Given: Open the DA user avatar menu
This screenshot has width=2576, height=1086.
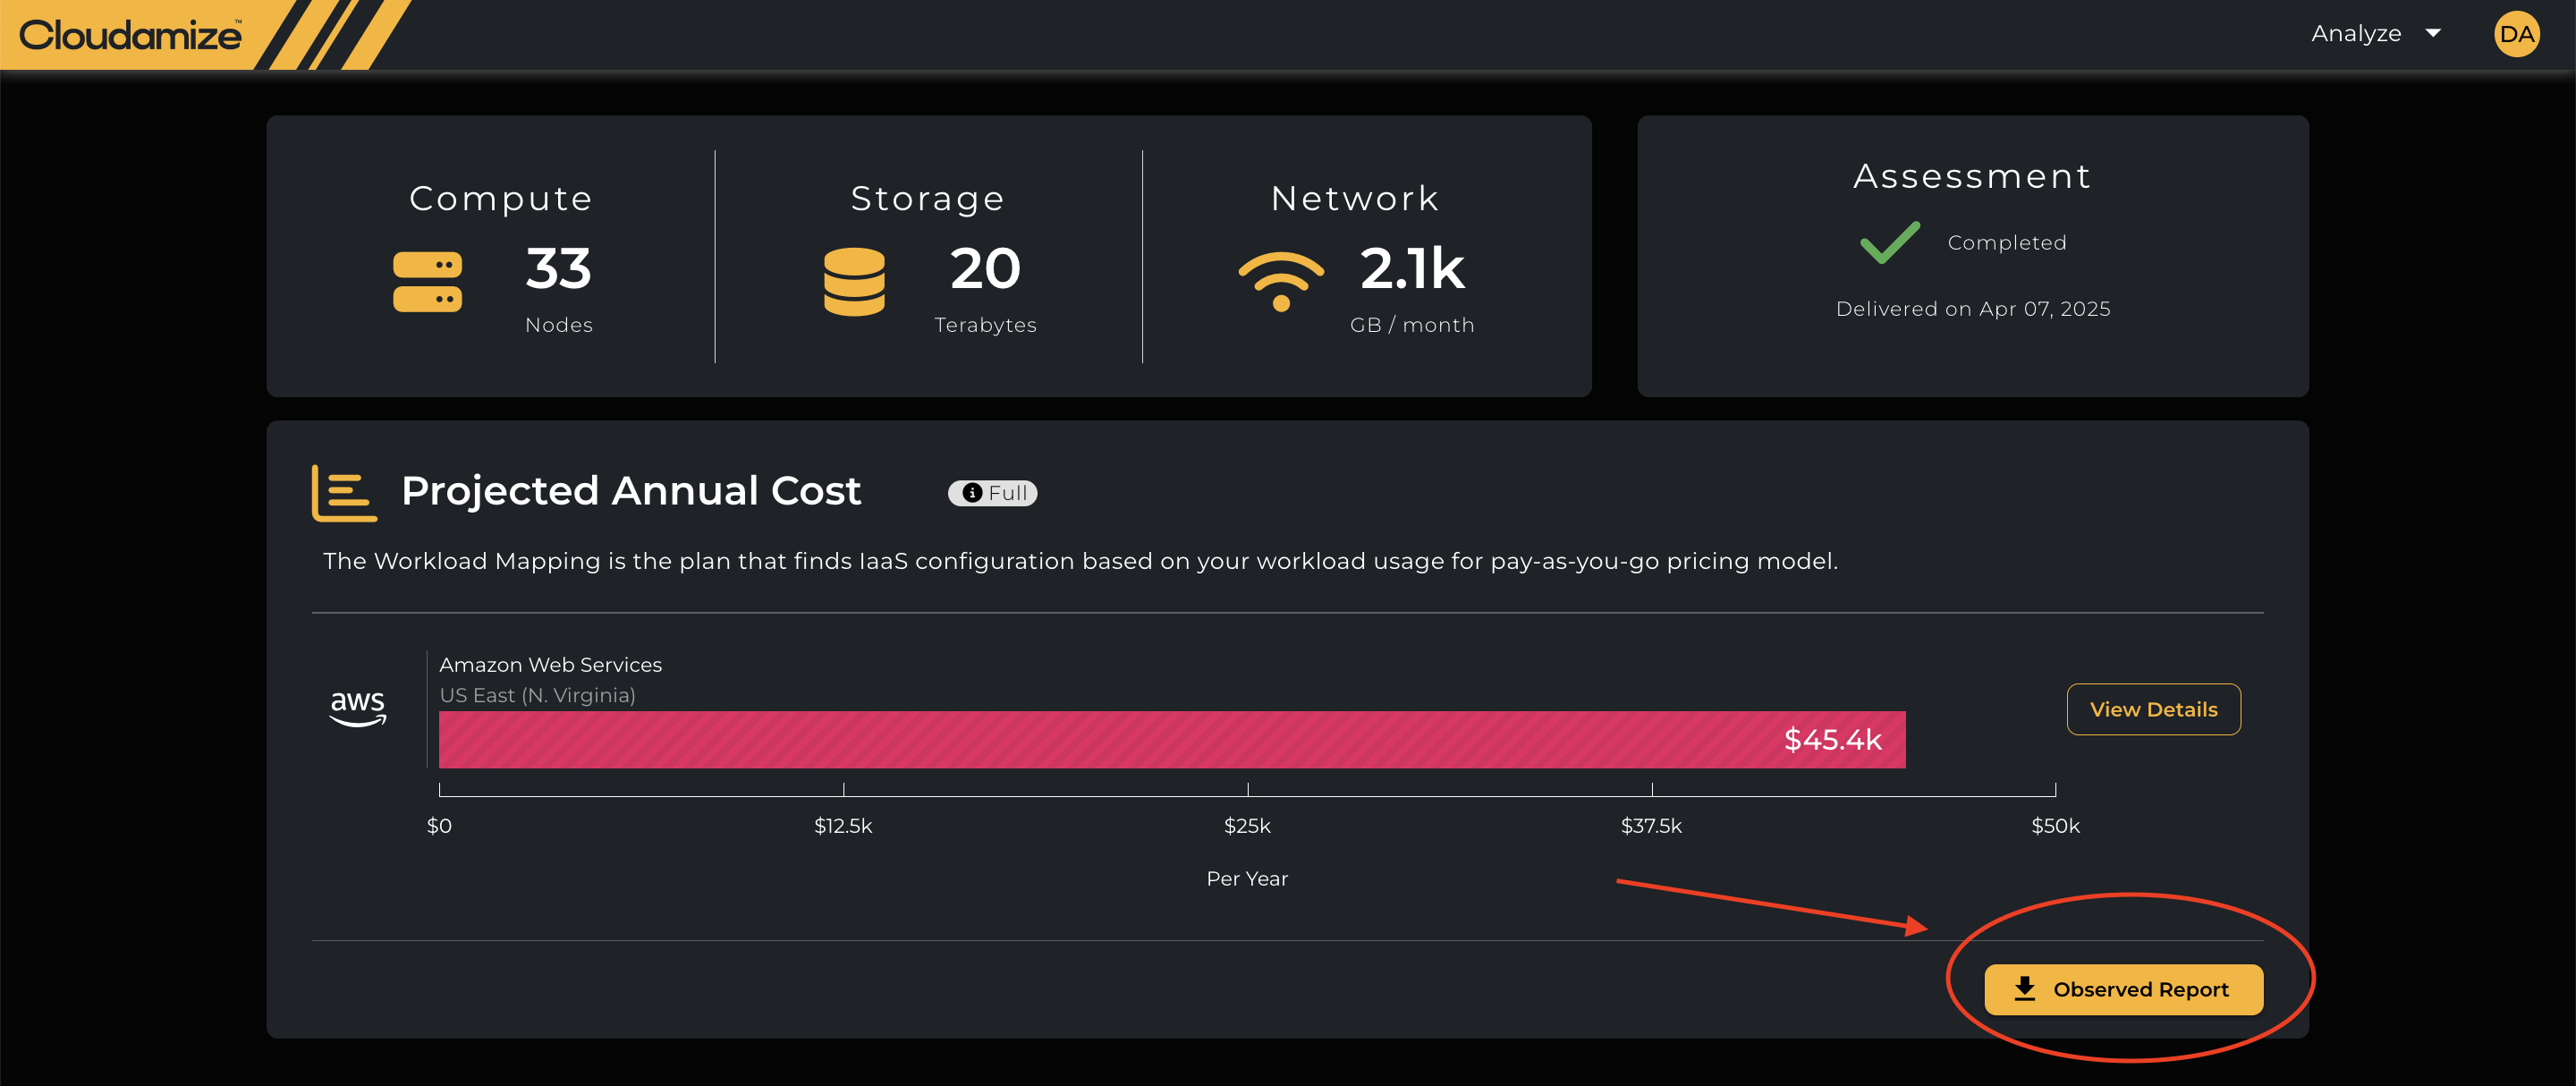Looking at the screenshot, I should coord(2516,34).
